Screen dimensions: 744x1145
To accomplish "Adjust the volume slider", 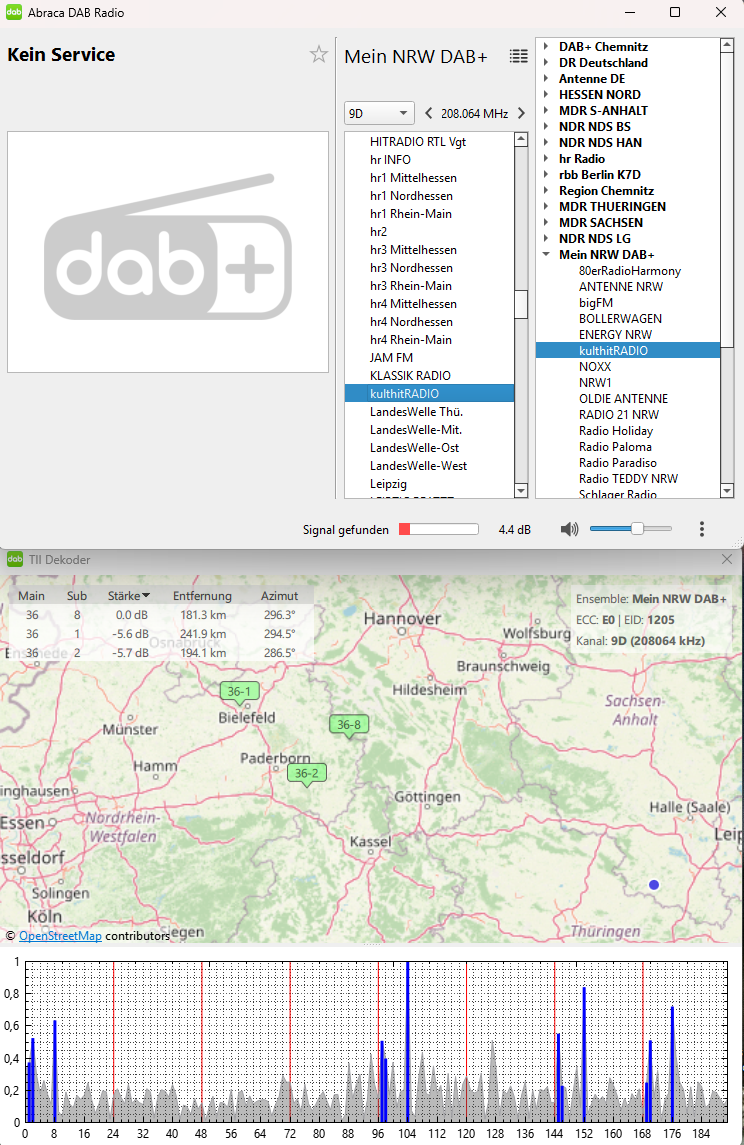I will click(631, 529).
